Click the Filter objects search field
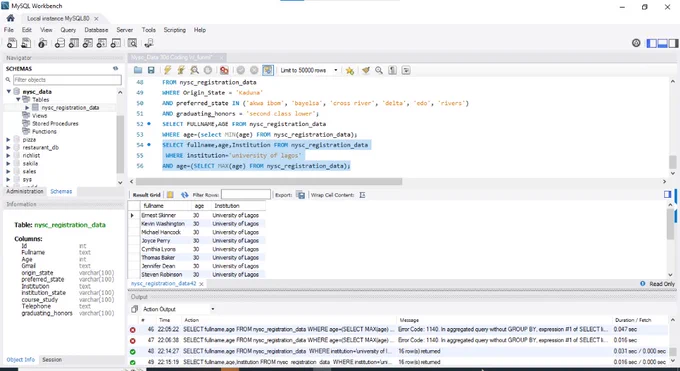Image resolution: width=680 pixels, height=371 pixels. (67, 80)
